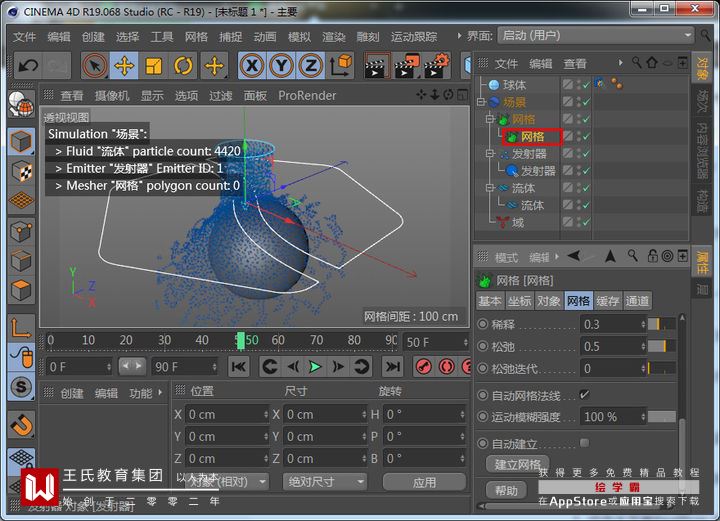
Task: Collapse the 流体 parent tree node
Action: pos(490,188)
